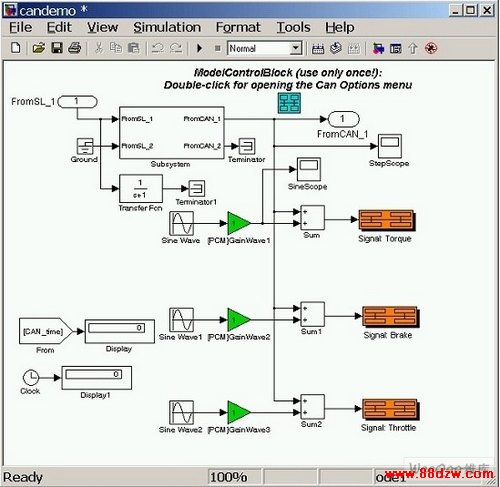
Task: Click the green [PCM]GainWave1 gain block
Action: pyautogui.click(x=239, y=223)
